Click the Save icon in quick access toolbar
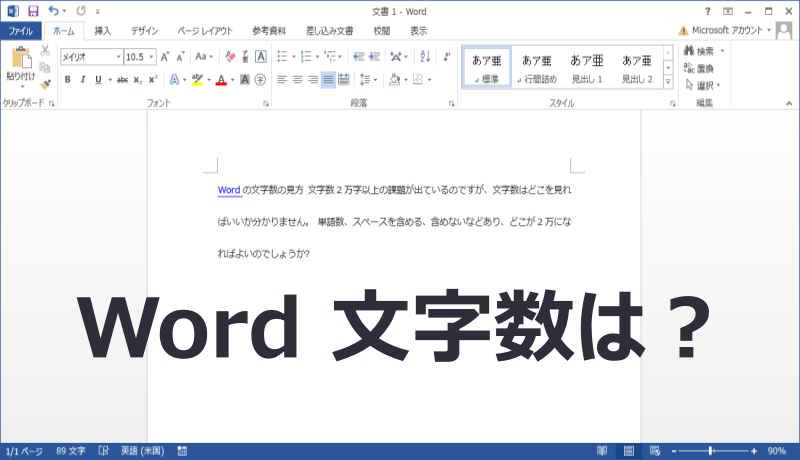This screenshot has width=800, height=460. 33,11
